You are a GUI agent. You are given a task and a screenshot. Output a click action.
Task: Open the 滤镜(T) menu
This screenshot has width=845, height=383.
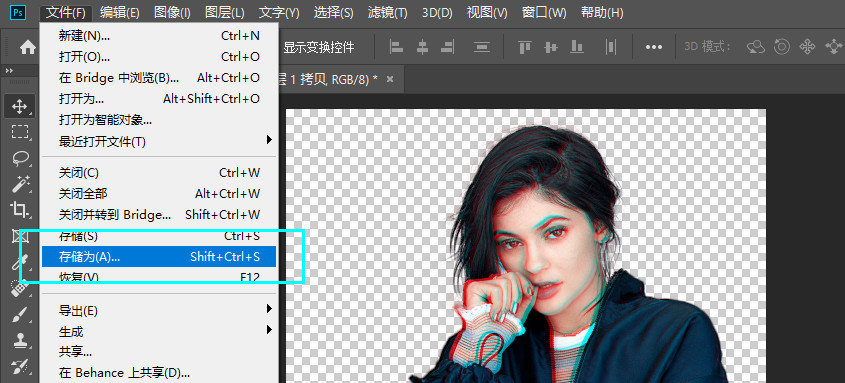tap(387, 12)
